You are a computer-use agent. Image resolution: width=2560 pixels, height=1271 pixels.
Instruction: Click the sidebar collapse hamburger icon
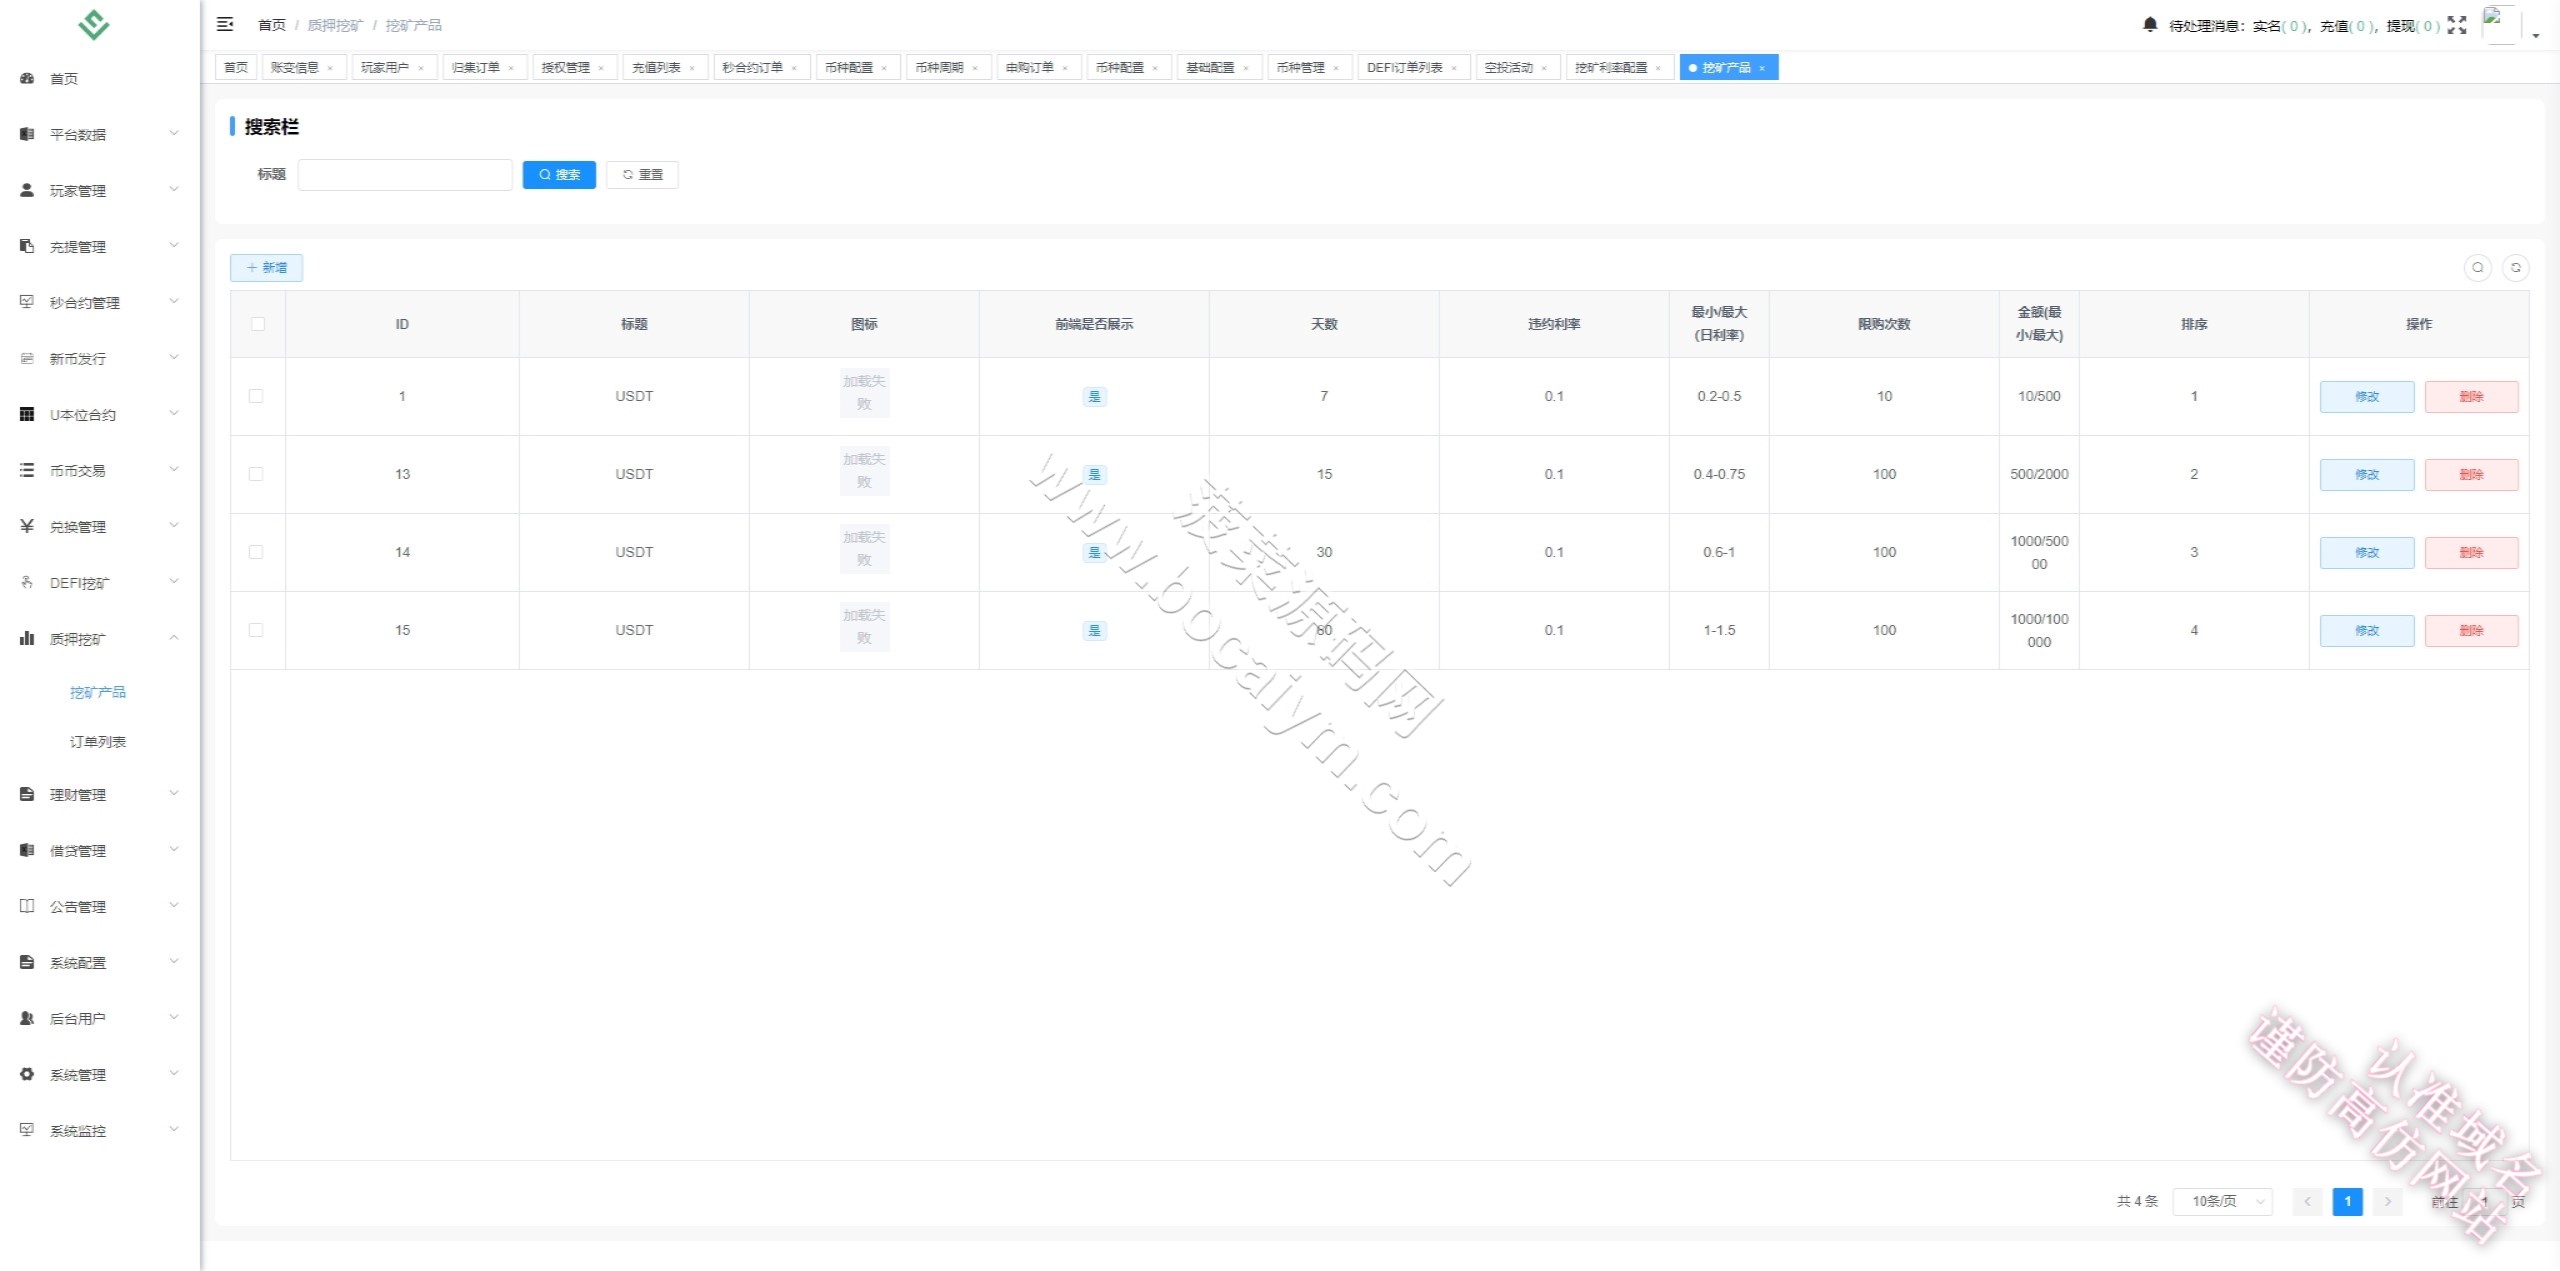[225, 24]
